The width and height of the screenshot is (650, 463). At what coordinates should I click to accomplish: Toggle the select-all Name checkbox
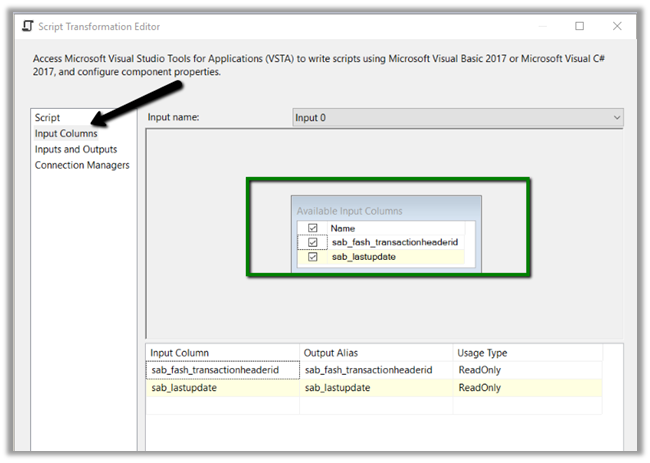point(313,228)
